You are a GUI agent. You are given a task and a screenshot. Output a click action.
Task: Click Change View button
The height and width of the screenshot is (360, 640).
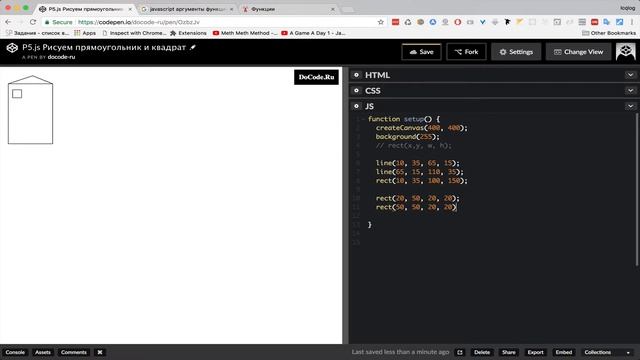pyautogui.click(x=578, y=52)
